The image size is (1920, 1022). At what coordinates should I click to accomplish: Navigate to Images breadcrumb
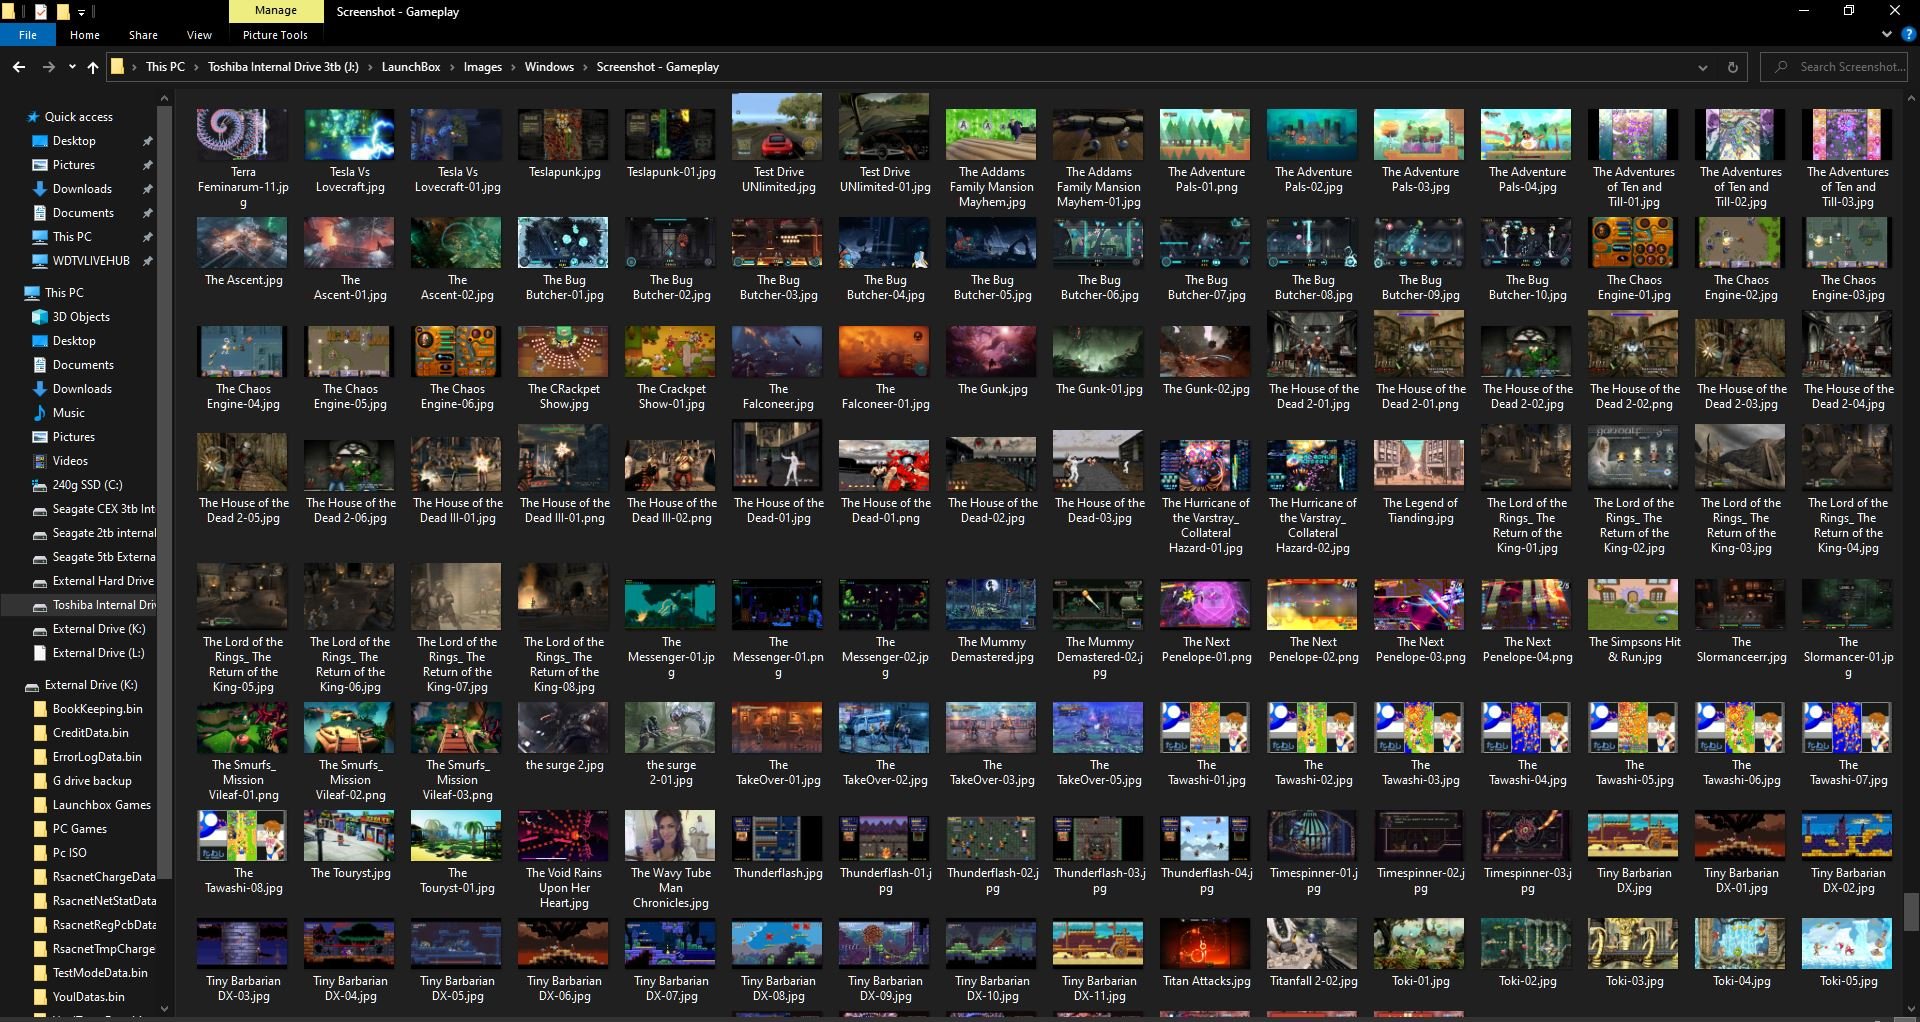pos(483,67)
